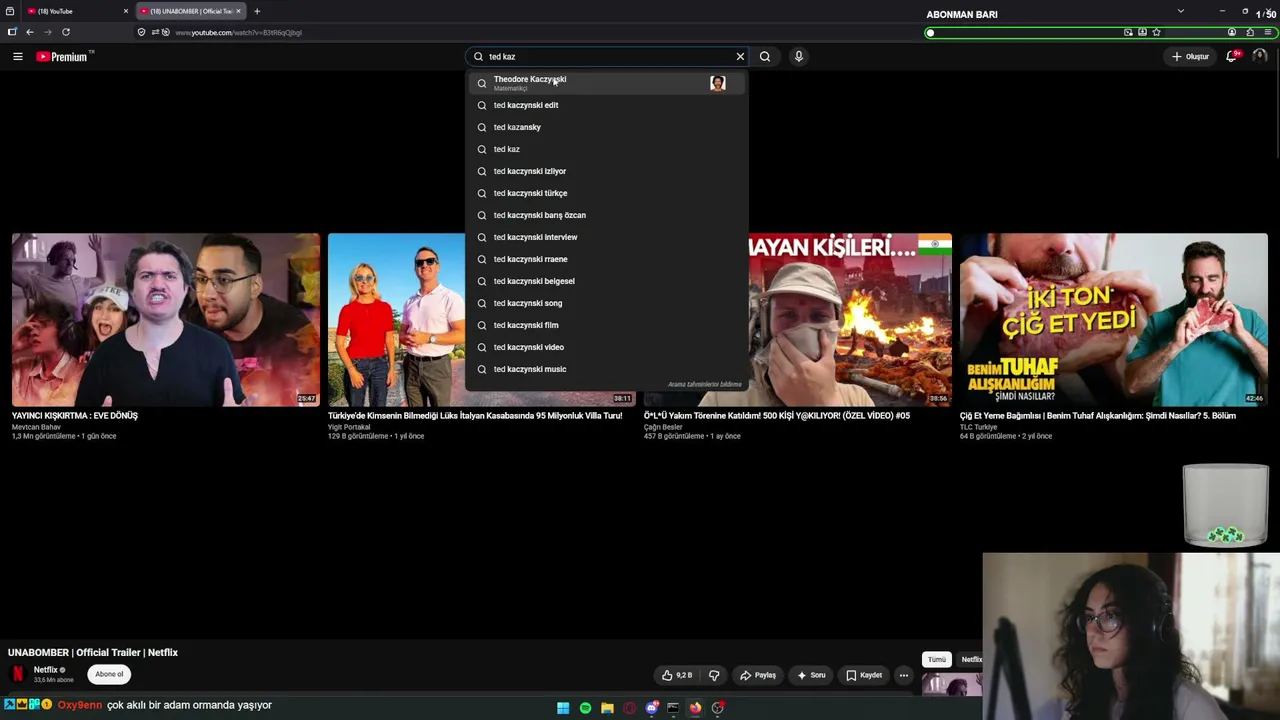Image resolution: width=1280 pixels, height=720 pixels.
Task: Open the Windows Start menu
Action: (563, 708)
